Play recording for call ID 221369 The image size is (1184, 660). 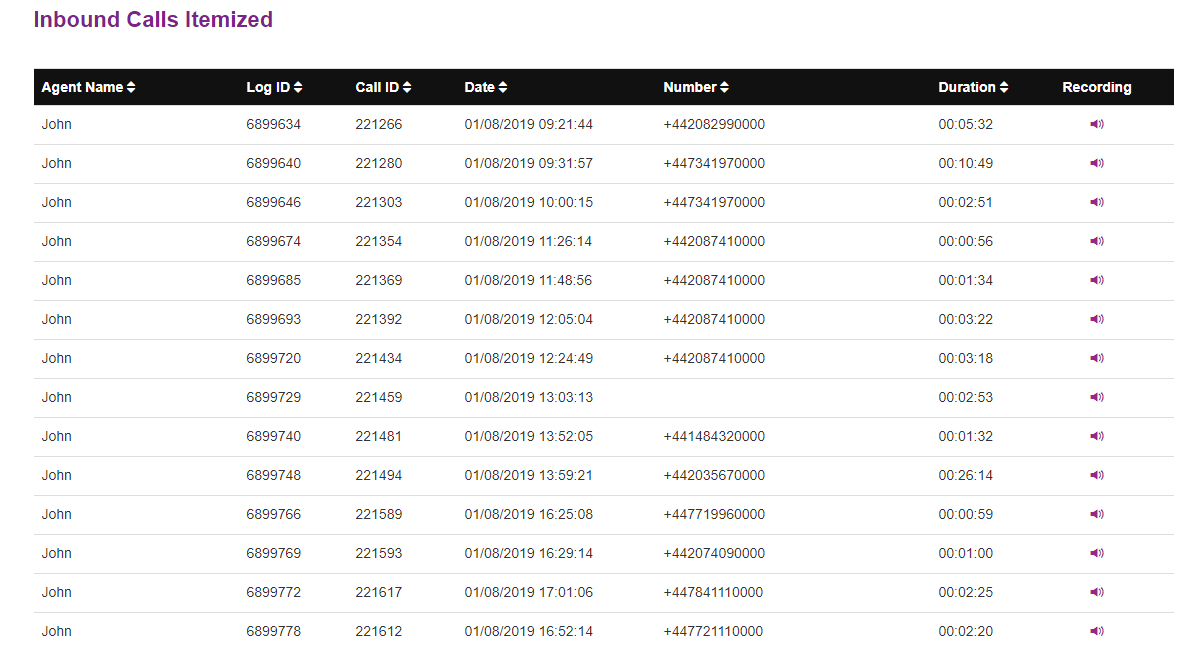pos(1096,280)
